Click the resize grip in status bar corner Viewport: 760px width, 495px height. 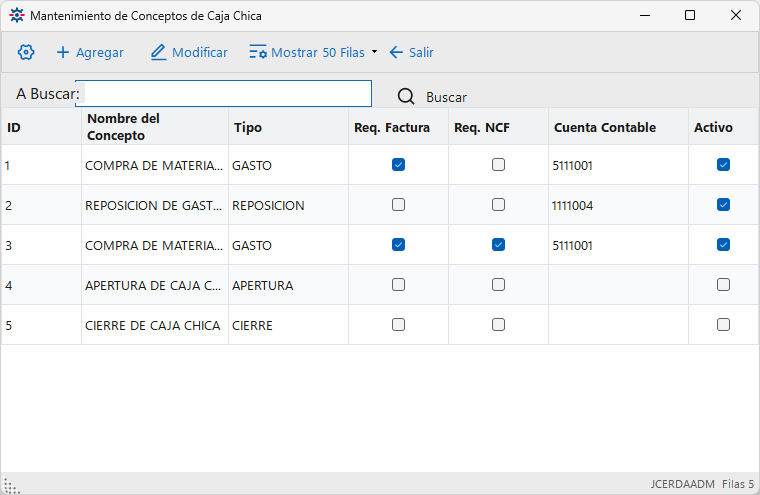[11, 485]
